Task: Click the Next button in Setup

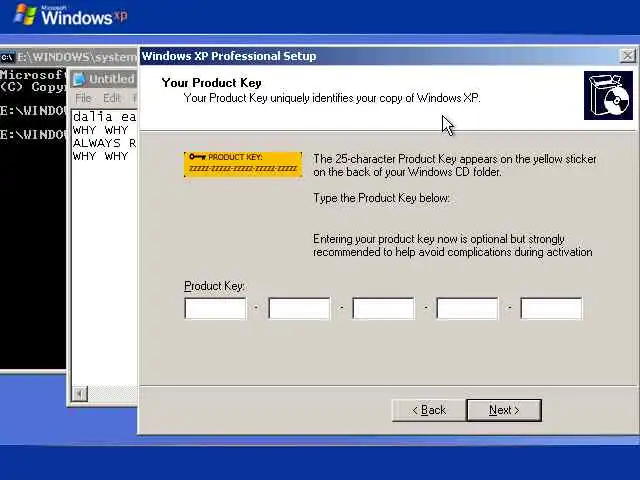Action: pyautogui.click(x=504, y=410)
